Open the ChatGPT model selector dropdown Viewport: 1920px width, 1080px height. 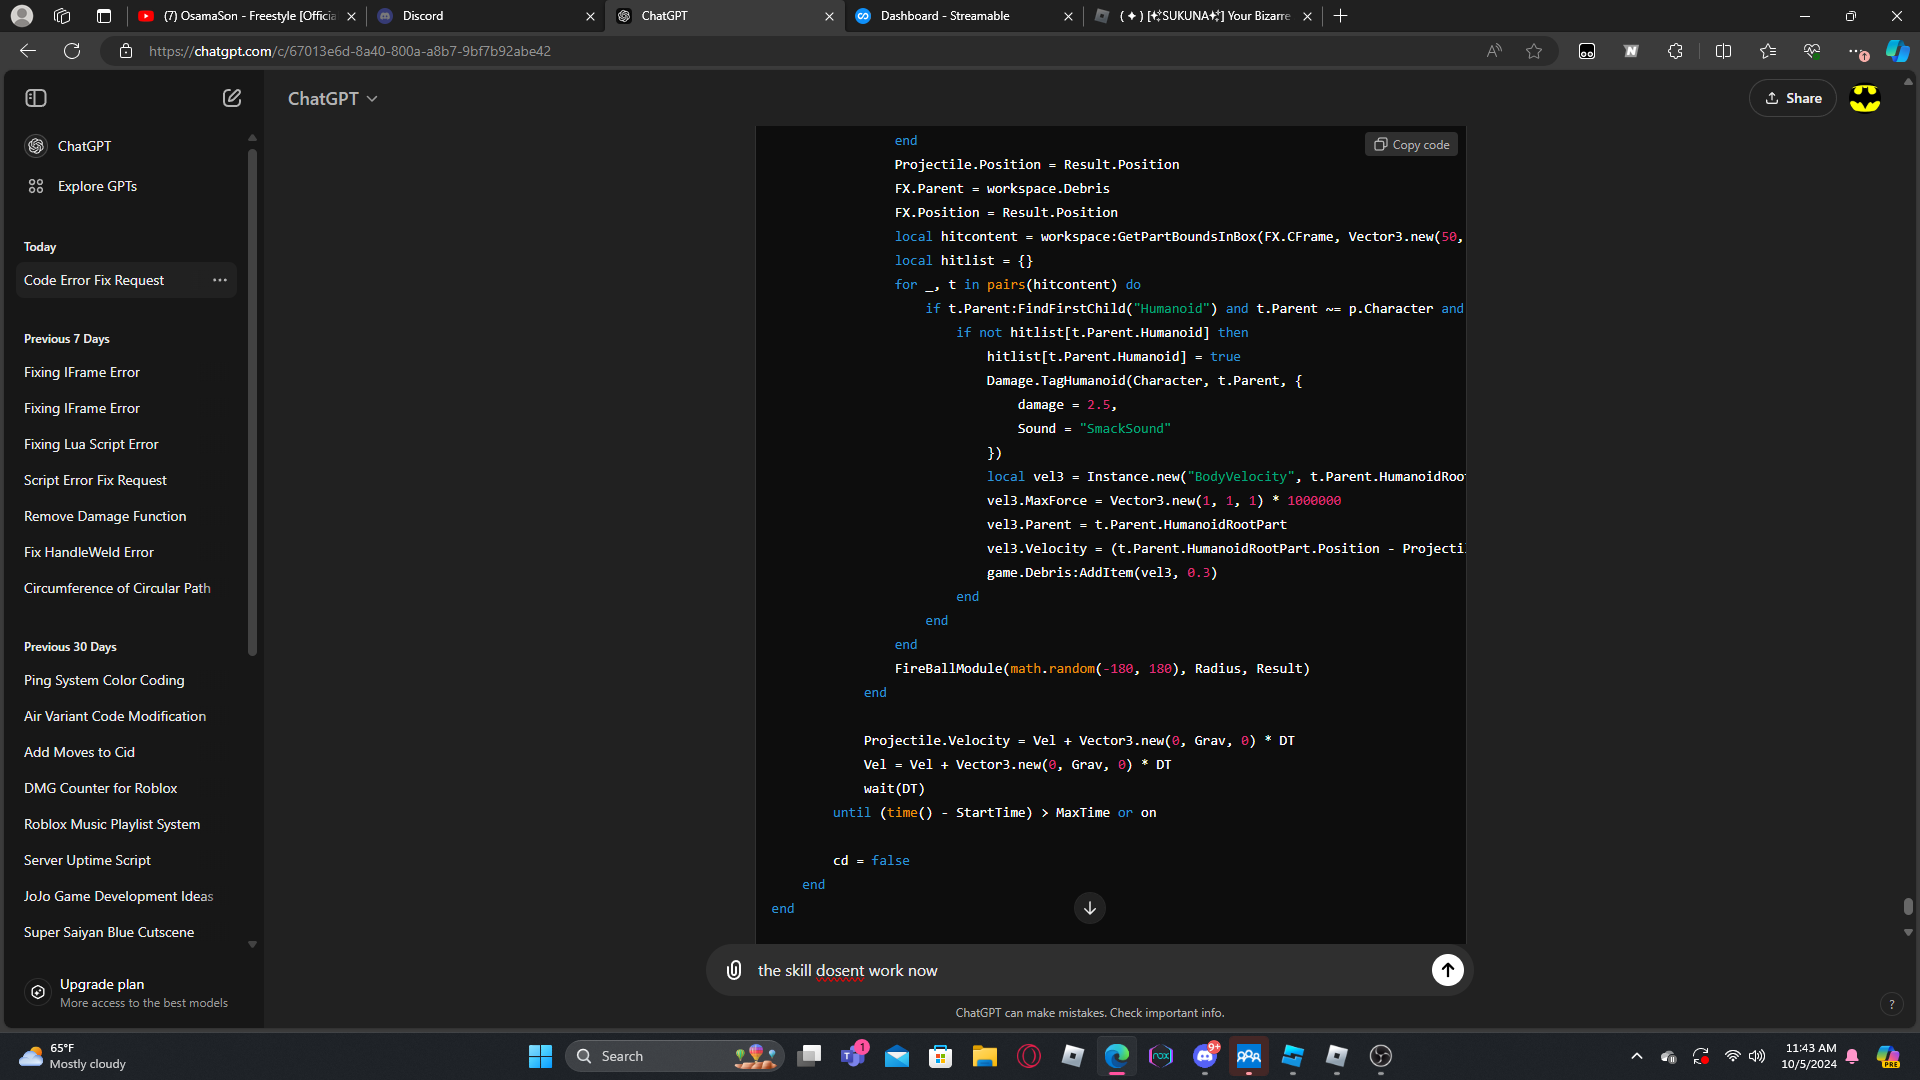[333, 98]
